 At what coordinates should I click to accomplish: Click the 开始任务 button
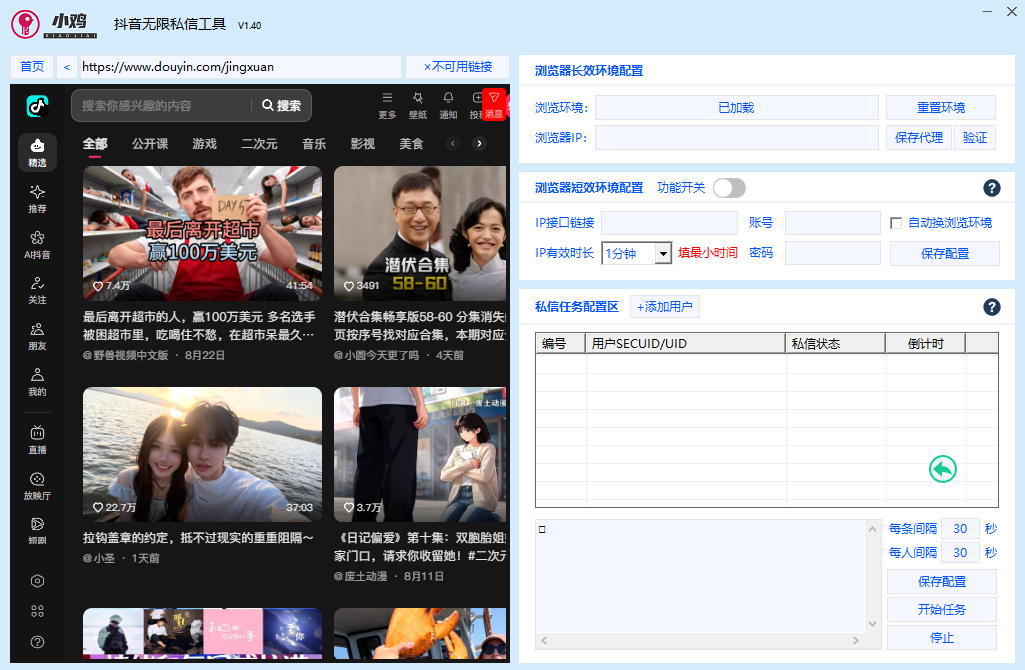941,609
